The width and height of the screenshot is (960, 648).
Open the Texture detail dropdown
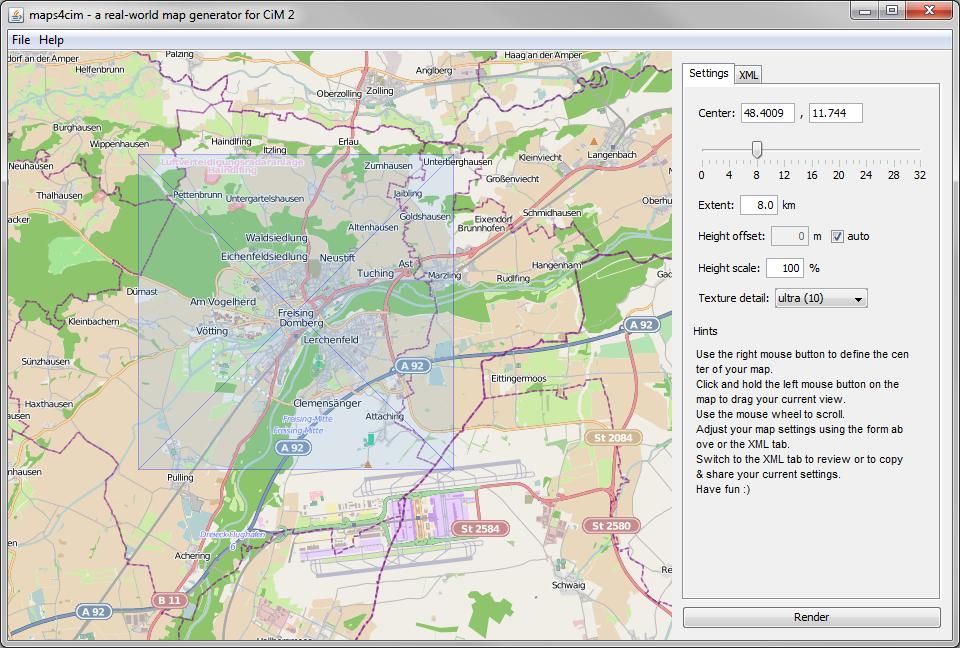(x=821, y=298)
